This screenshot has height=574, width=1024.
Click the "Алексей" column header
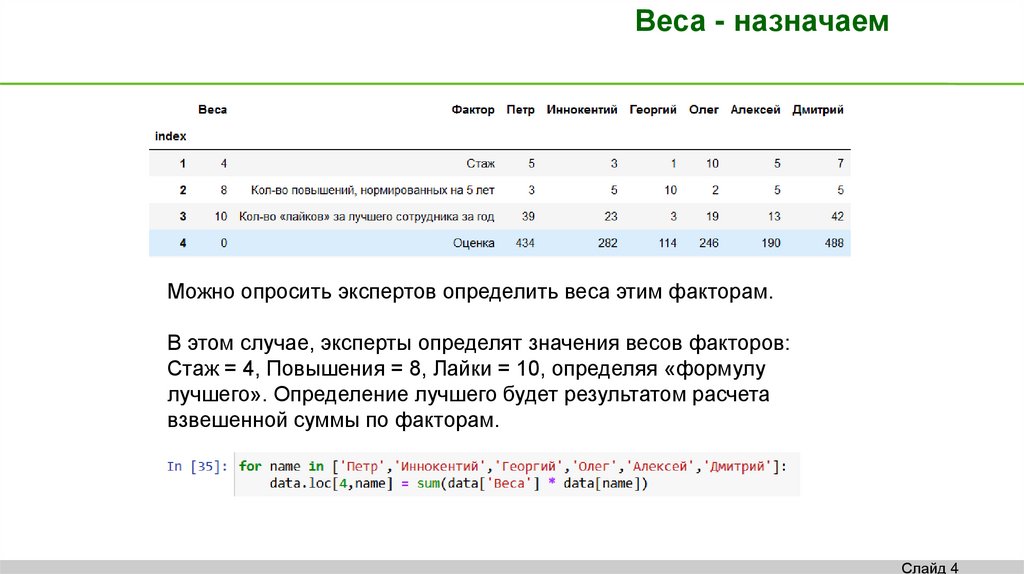coord(755,110)
